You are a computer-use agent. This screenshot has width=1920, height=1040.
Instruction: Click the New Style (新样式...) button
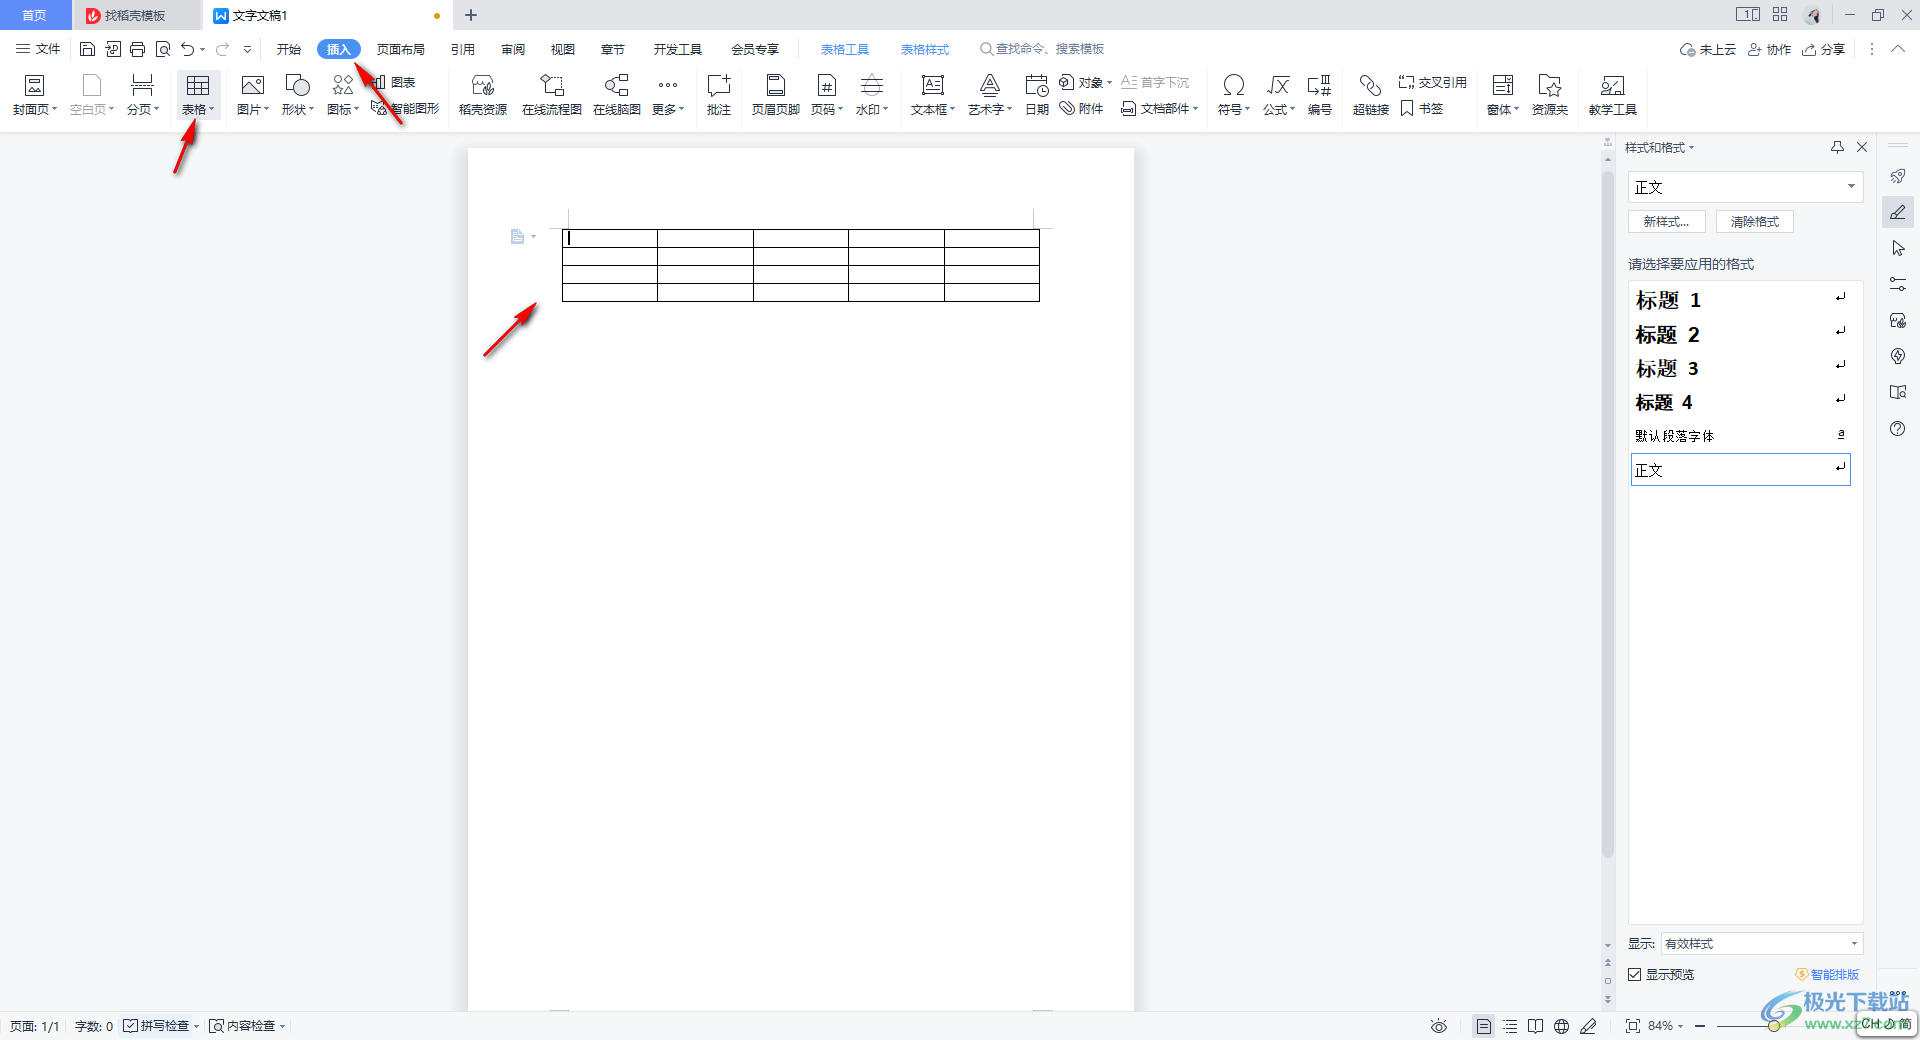1666,221
